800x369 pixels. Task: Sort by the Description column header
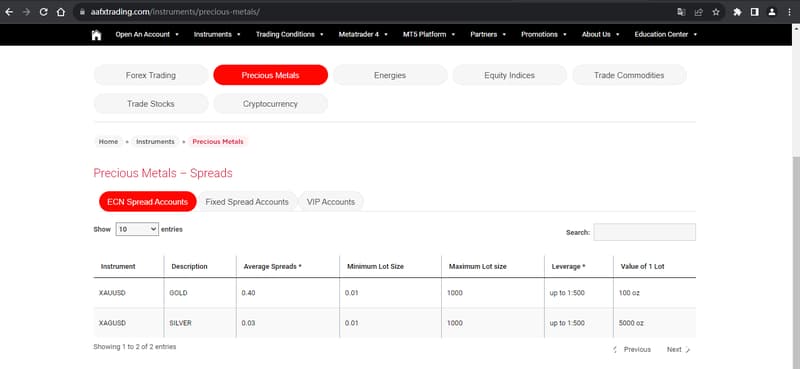(x=200, y=266)
